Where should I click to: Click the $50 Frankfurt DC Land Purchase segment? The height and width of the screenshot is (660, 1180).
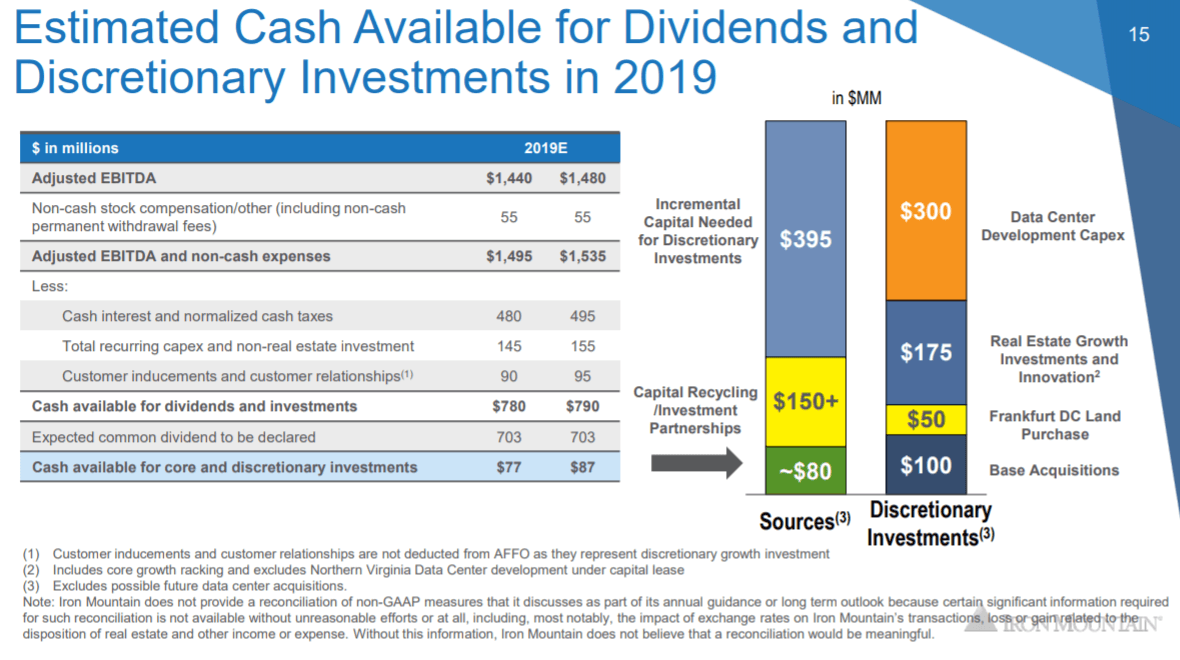pos(925,419)
